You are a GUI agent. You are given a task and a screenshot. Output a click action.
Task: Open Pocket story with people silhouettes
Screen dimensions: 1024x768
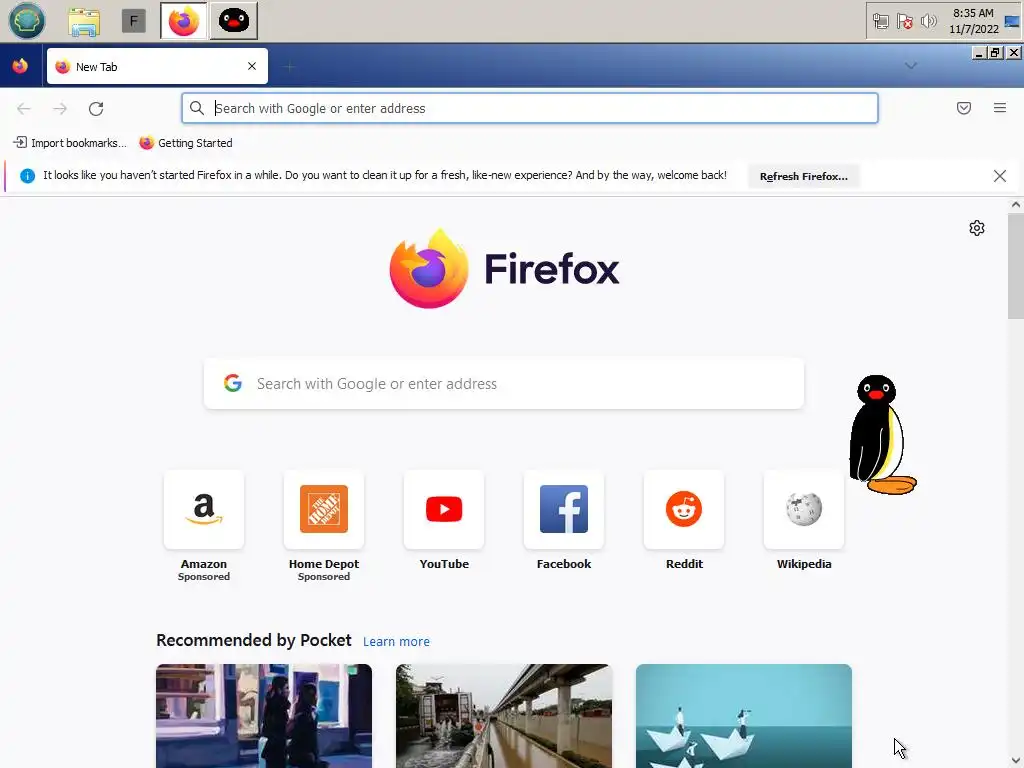(264, 716)
